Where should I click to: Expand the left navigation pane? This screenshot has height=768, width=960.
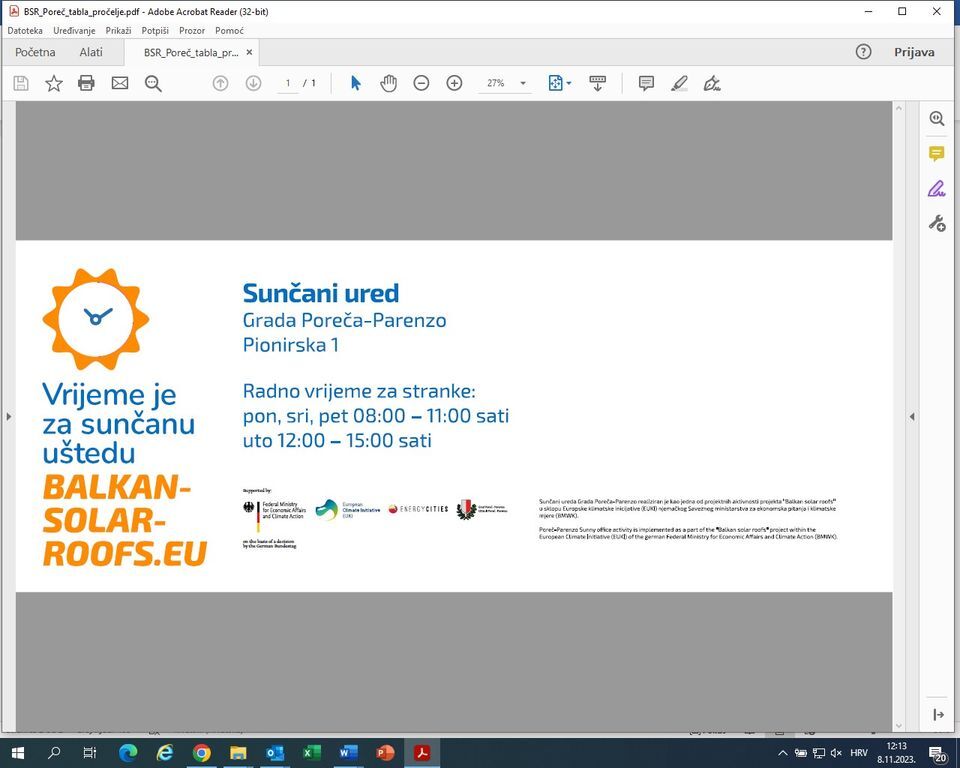8,416
